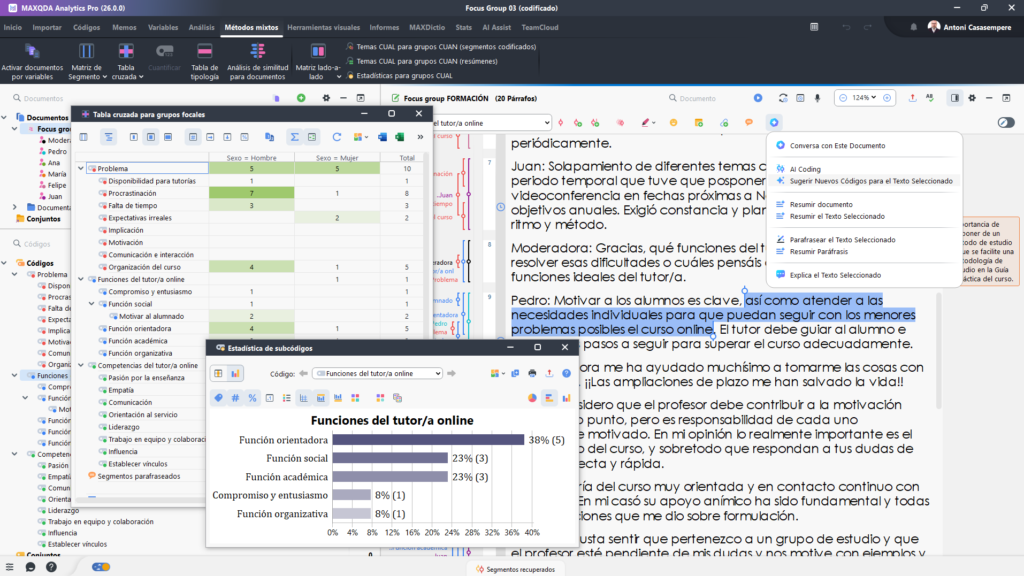Open help icon in Estadística de subcódigos
Screen dimensions: 1024x576
pos(566,374)
